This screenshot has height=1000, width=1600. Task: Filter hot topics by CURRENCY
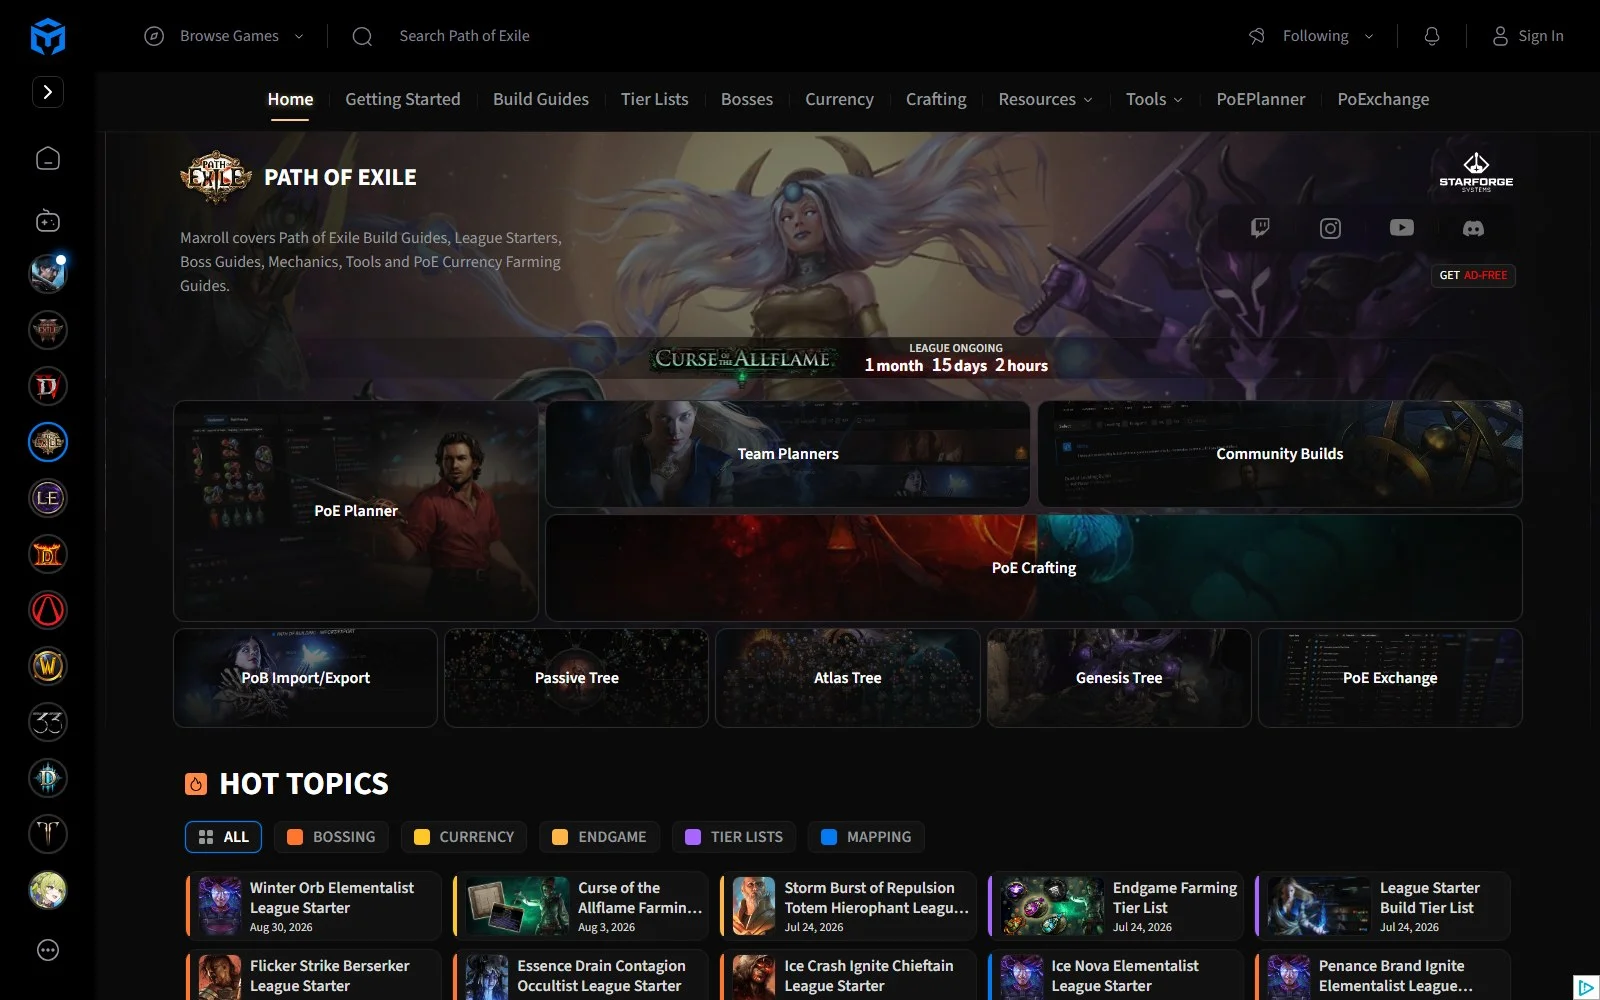(464, 837)
